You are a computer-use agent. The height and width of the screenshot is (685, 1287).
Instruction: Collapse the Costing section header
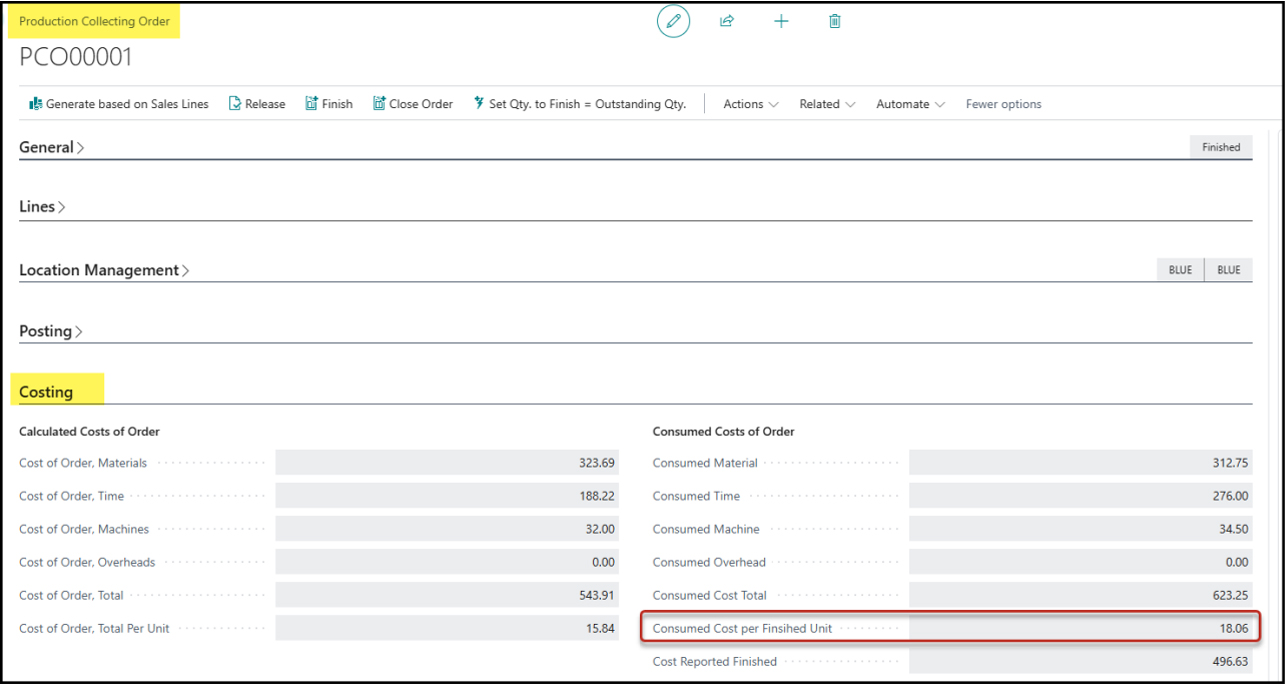46,392
